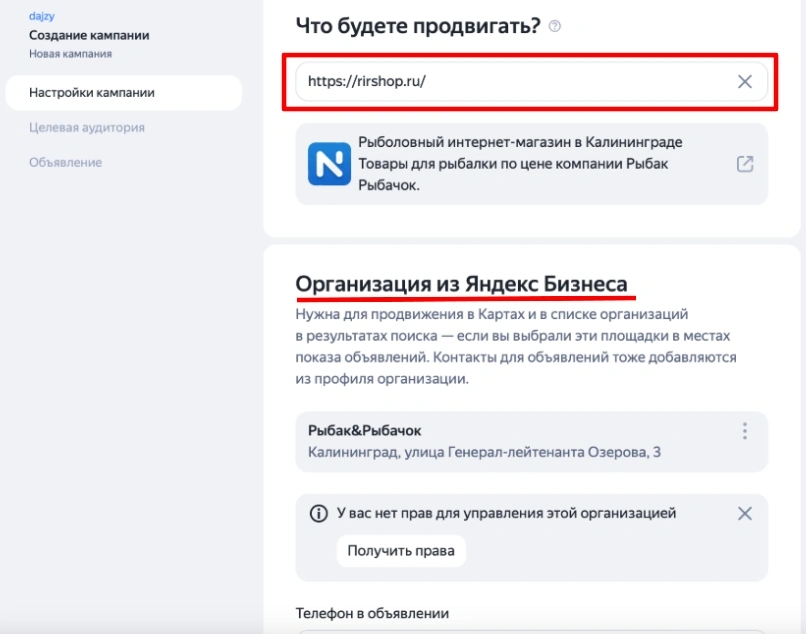806x634 pixels.
Task: Open three-dot menu for Рыбак&Рыбачок
Action: pyautogui.click(x=744, y=431)
